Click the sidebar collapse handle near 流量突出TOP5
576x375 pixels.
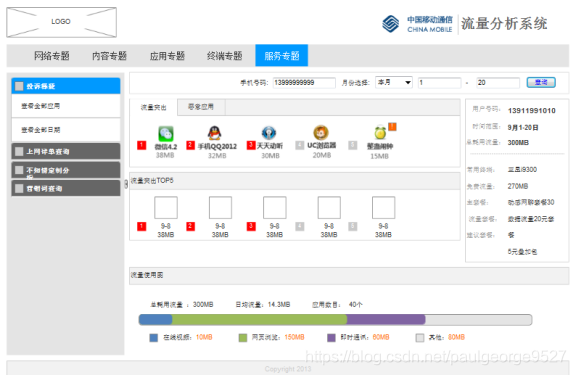[126, 184]
